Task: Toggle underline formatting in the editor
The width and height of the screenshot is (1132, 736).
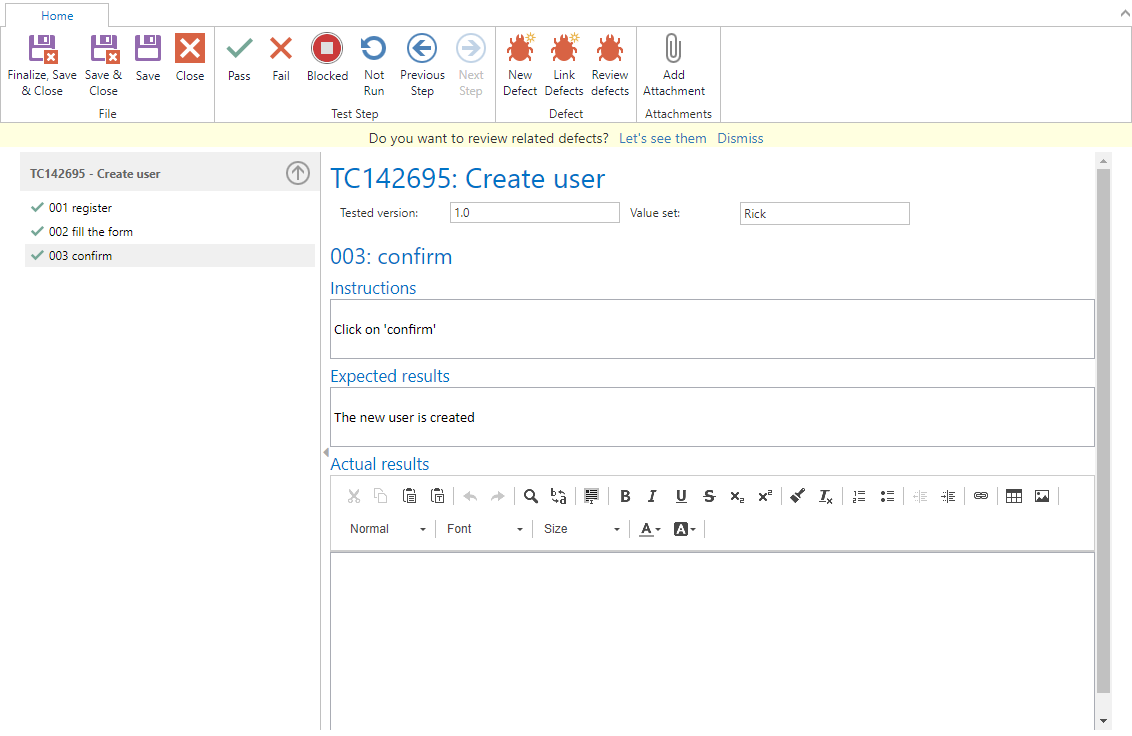Action: click(681, 496)
